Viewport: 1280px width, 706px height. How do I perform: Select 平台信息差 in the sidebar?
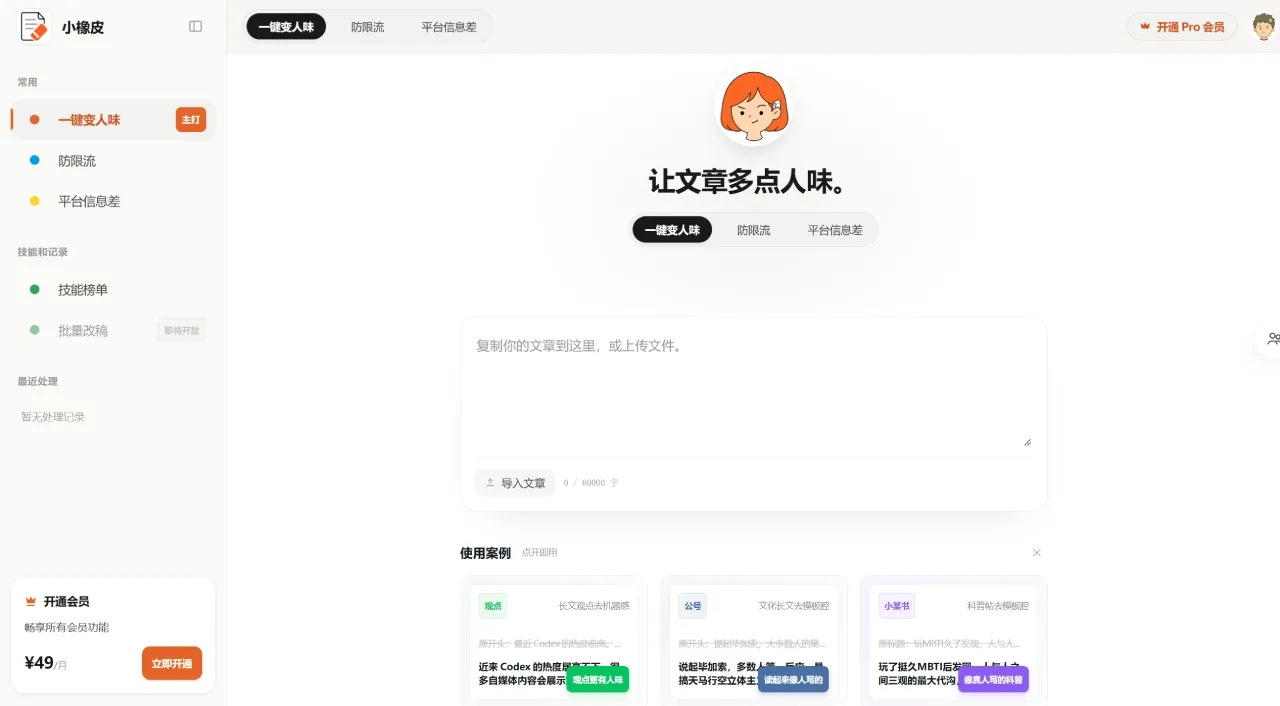point(113,201)
